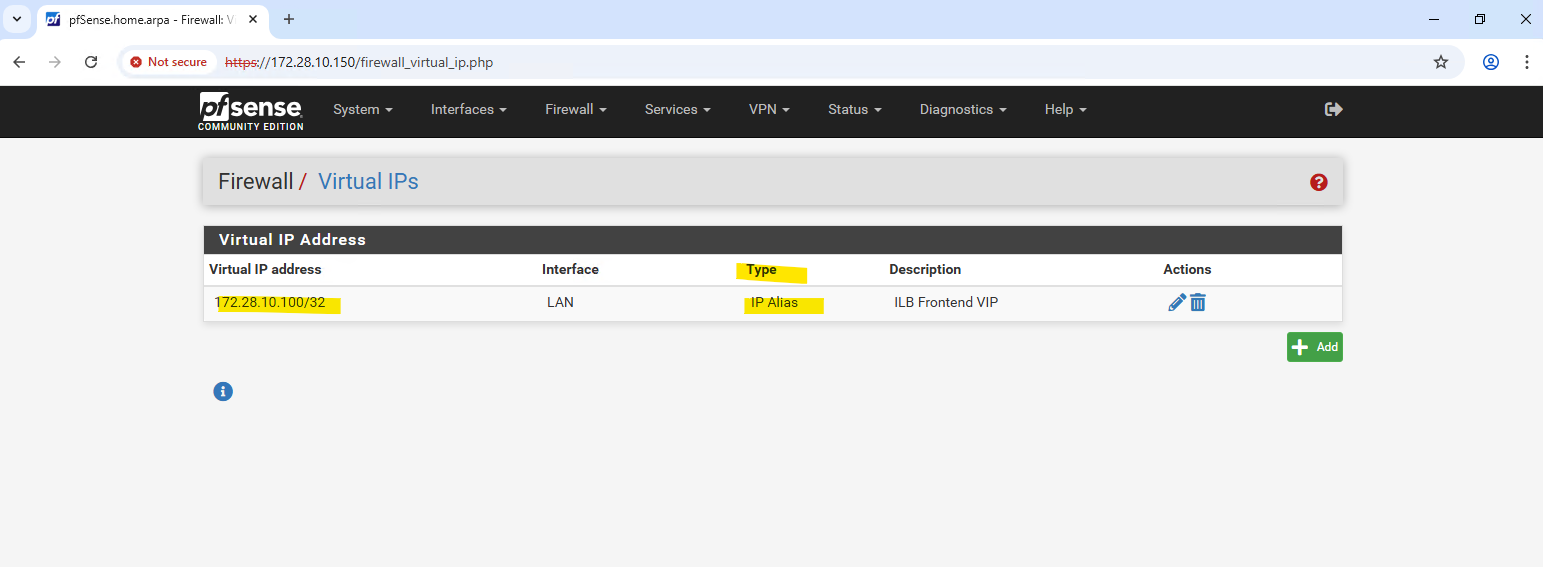
Task: Follow the Virtual IPs breadcrumb link
Action: point(368,182)
